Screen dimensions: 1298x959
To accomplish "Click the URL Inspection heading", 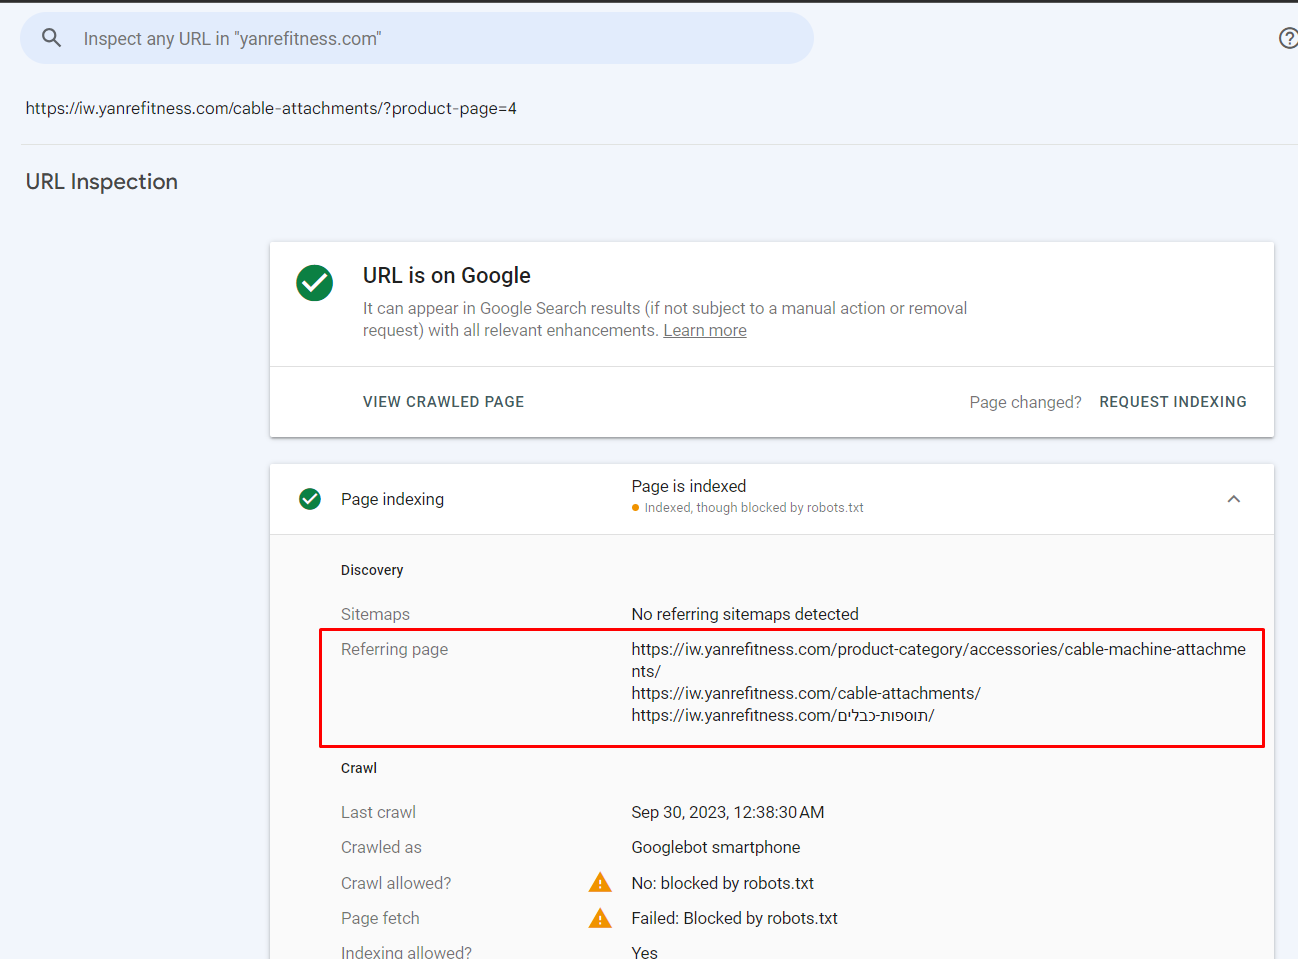I will click(102, 181).
